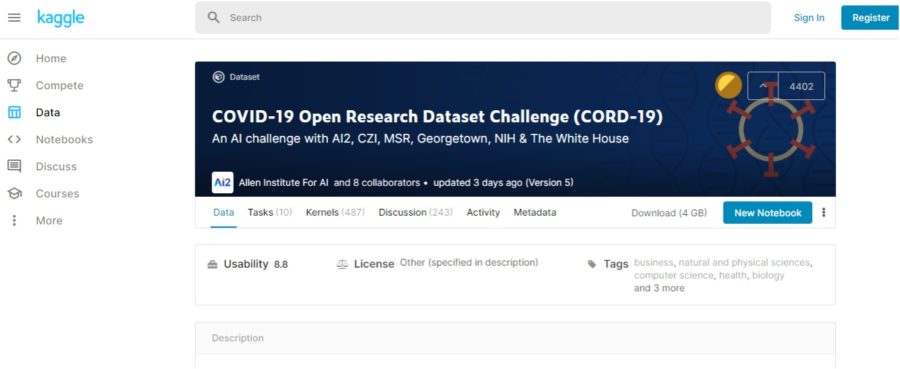Viewport: 900px width, 369px height.
Task: Click the Data table icon
Action: pos(14,112)
